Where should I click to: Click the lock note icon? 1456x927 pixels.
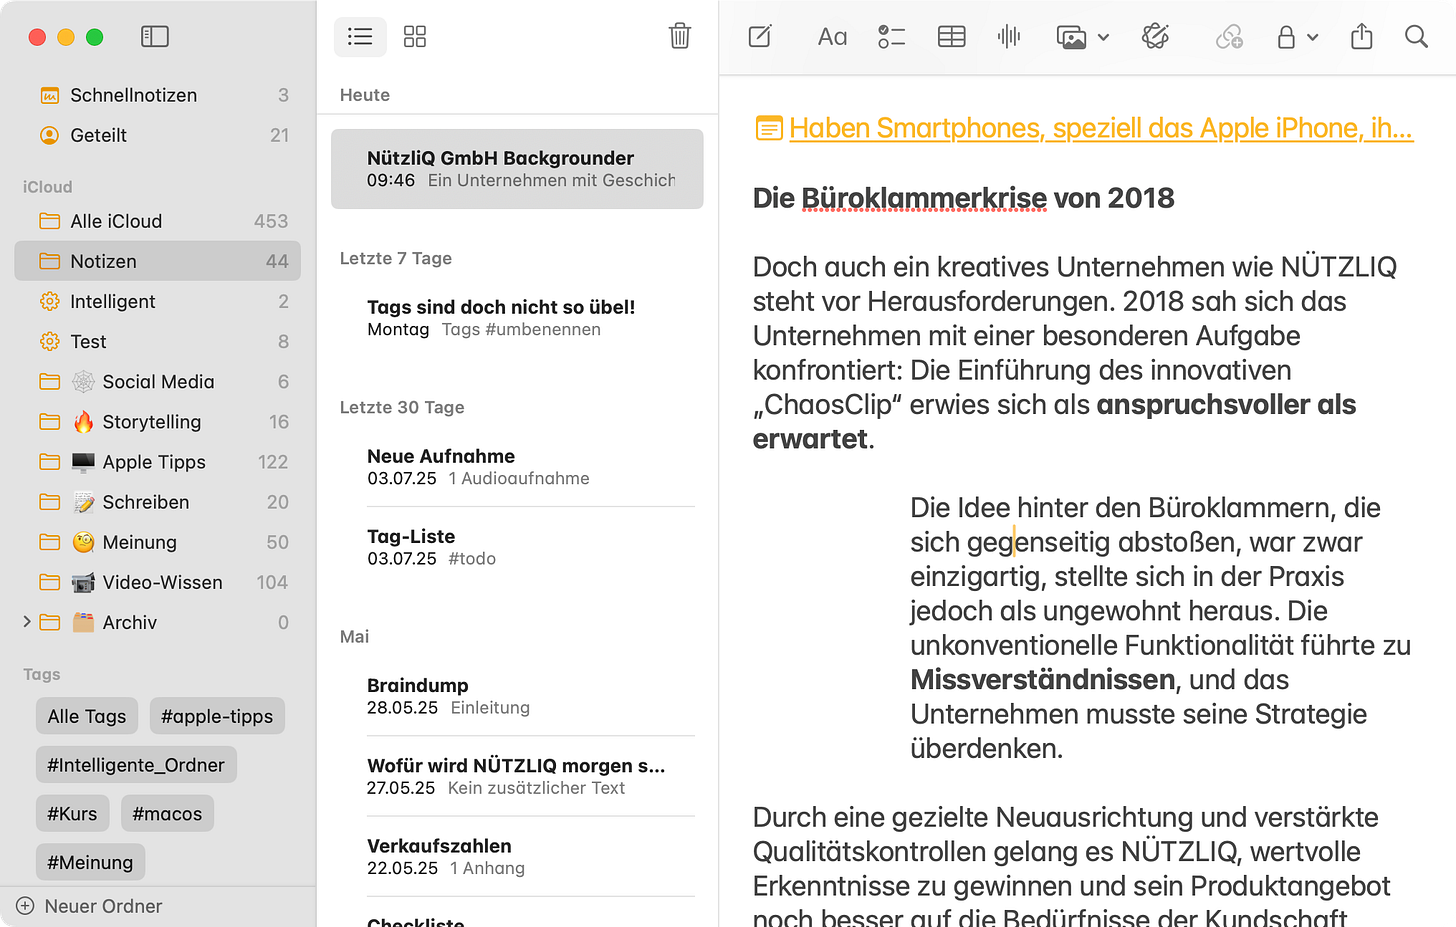(x=1286, y=37)
